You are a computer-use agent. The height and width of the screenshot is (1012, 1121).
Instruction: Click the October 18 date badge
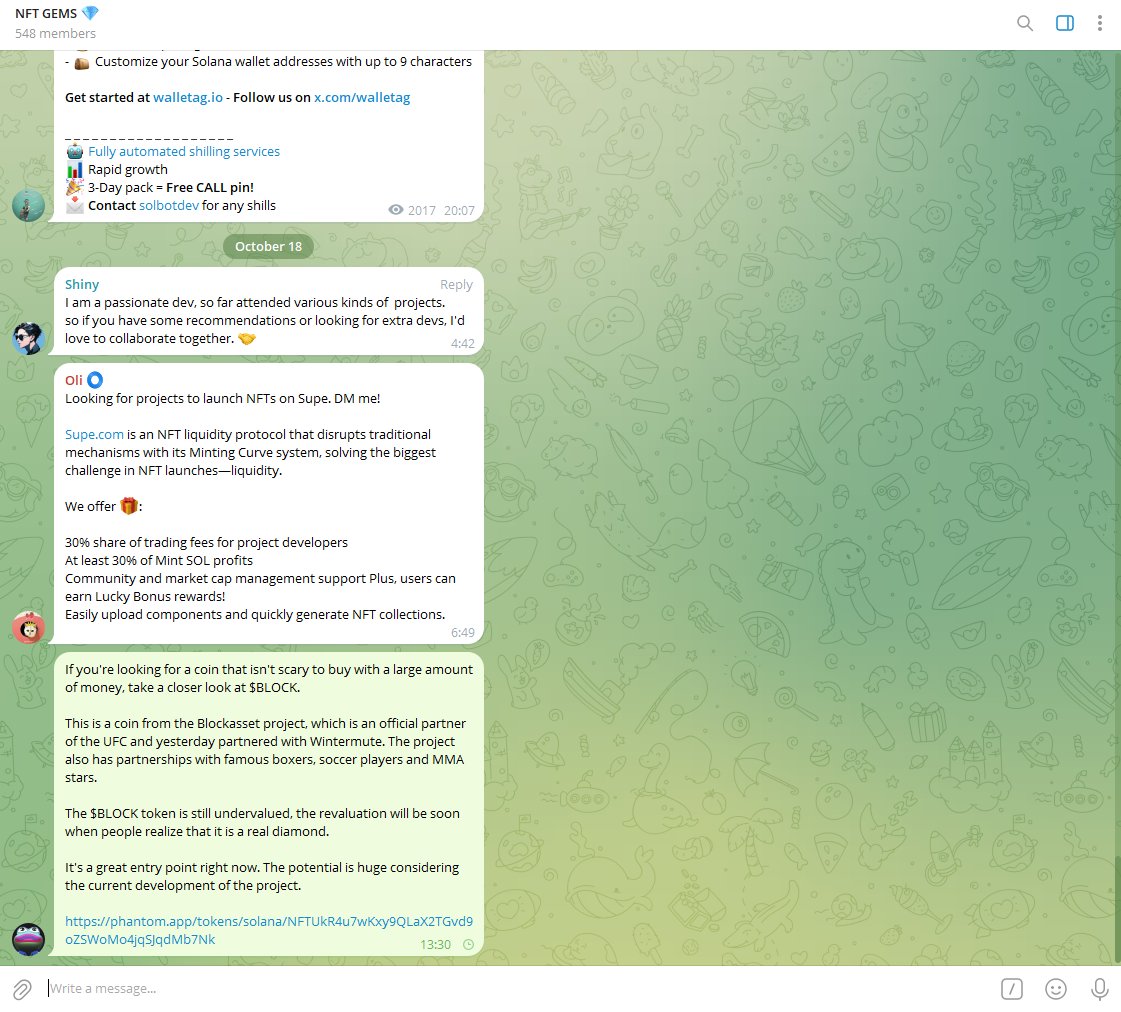point(269,247)
